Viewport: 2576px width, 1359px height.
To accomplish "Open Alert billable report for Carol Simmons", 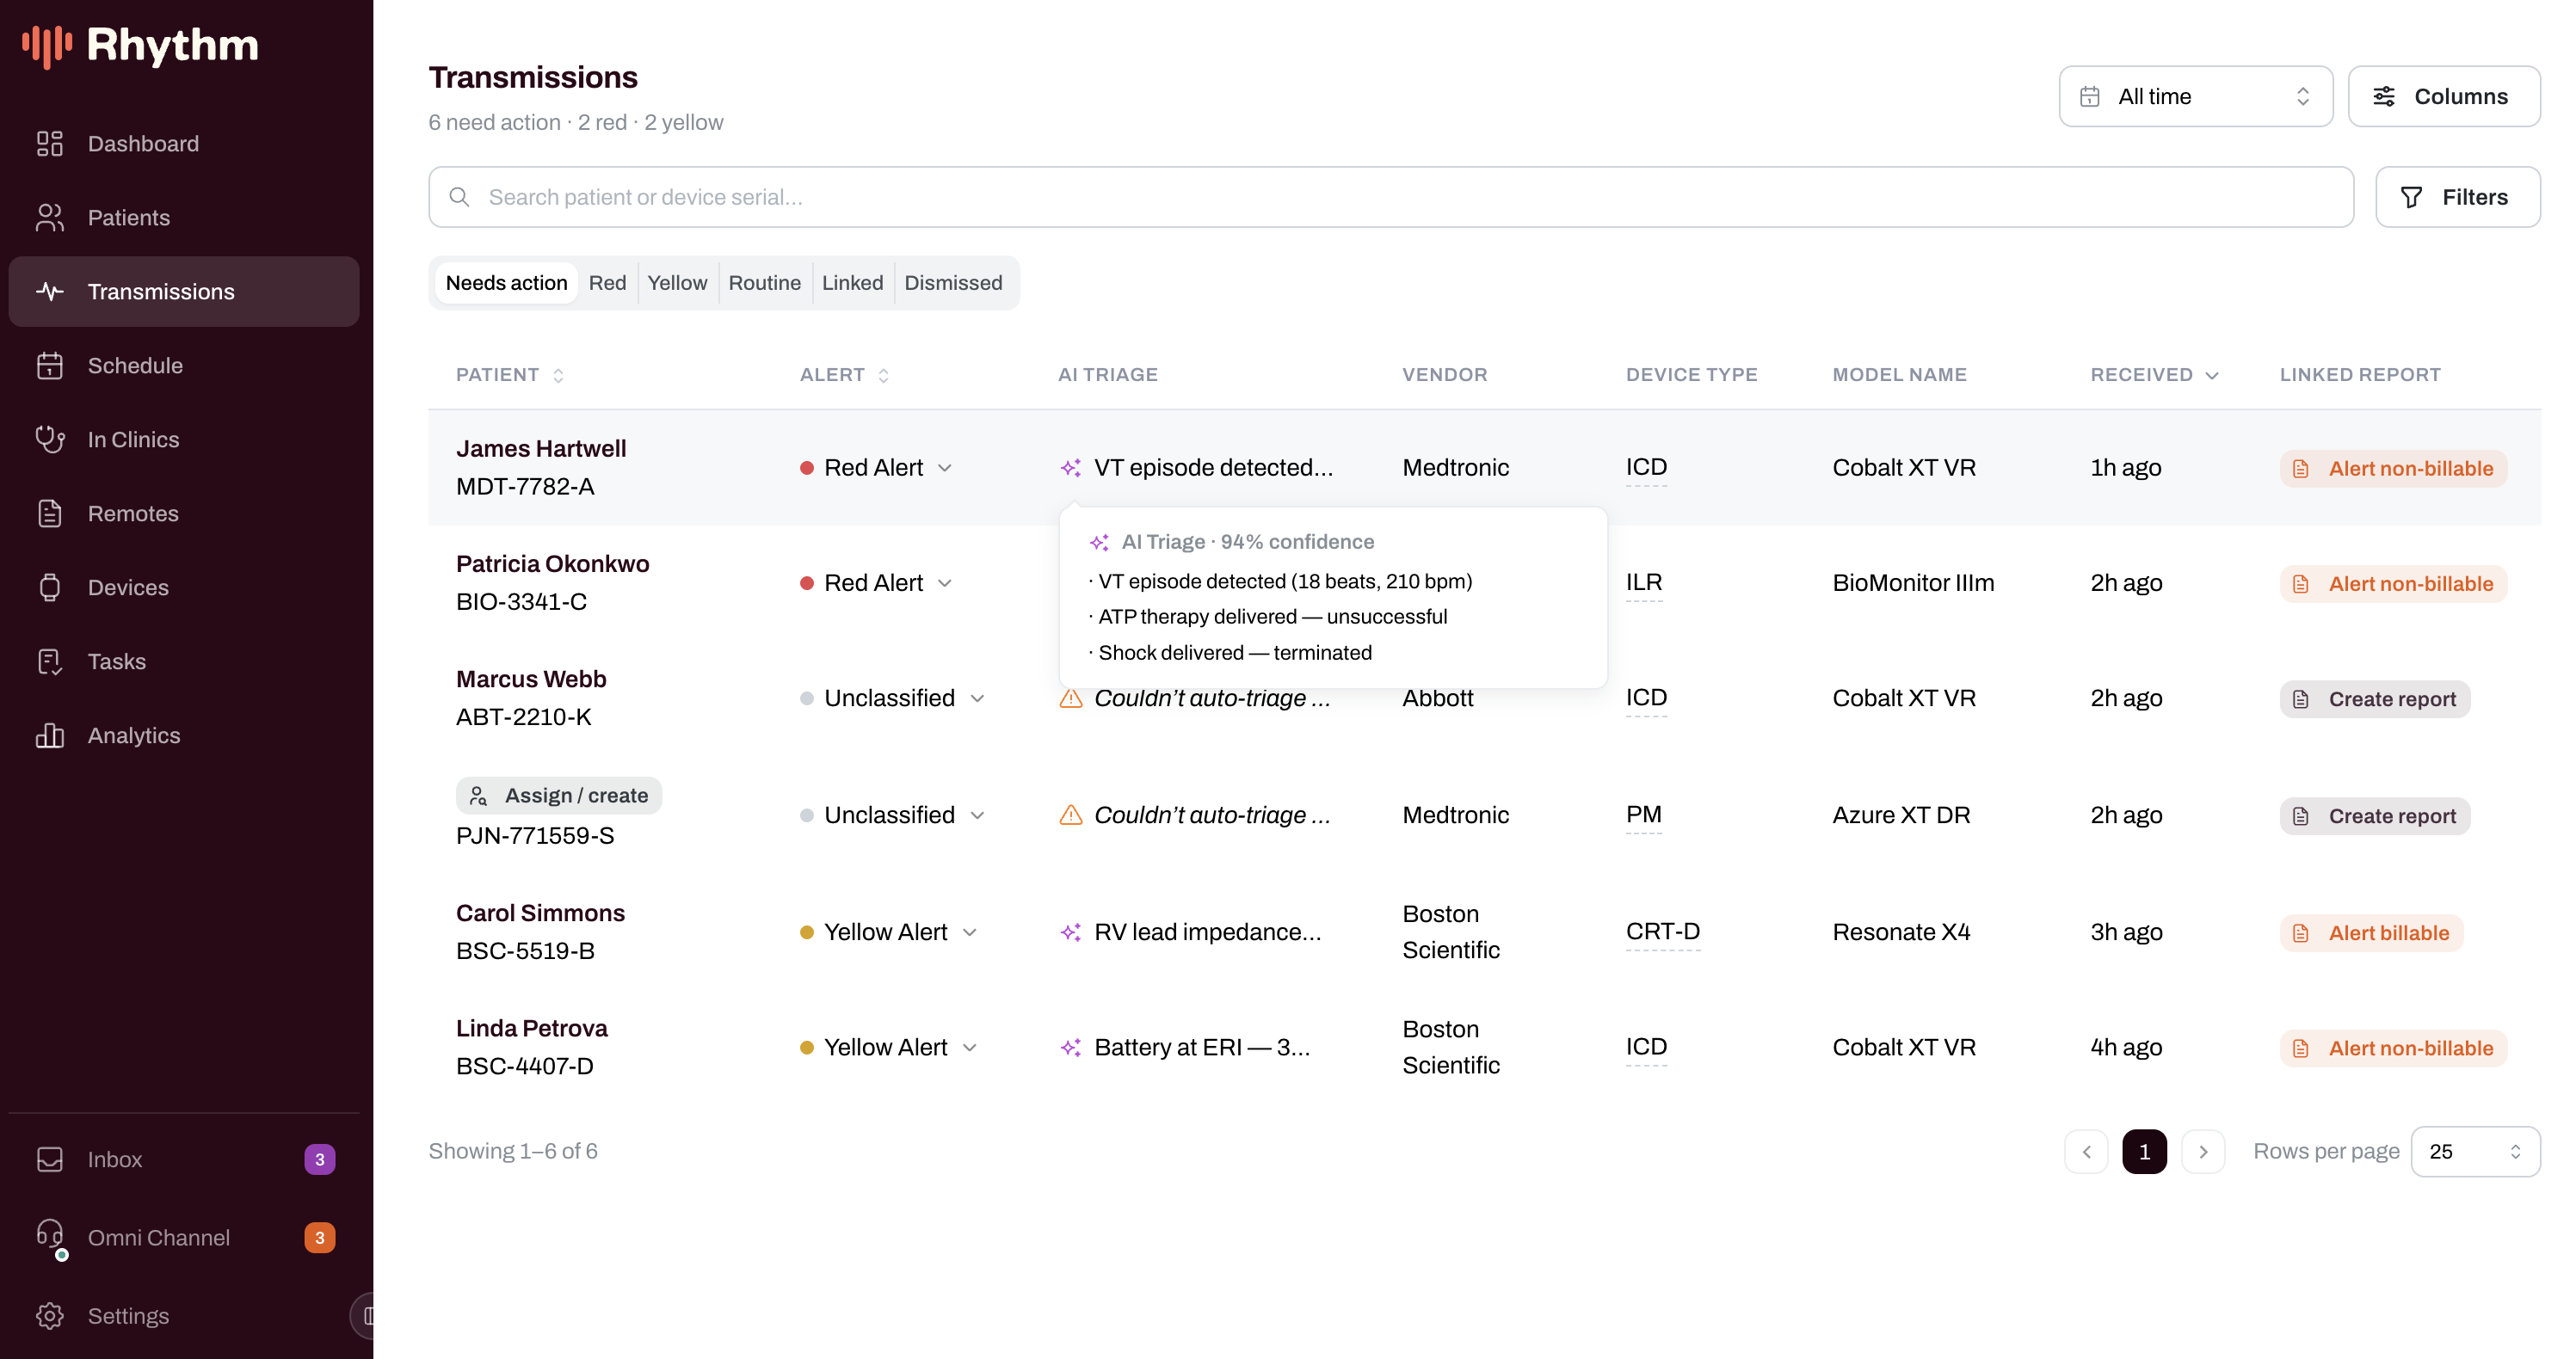I will [2371, 933].
